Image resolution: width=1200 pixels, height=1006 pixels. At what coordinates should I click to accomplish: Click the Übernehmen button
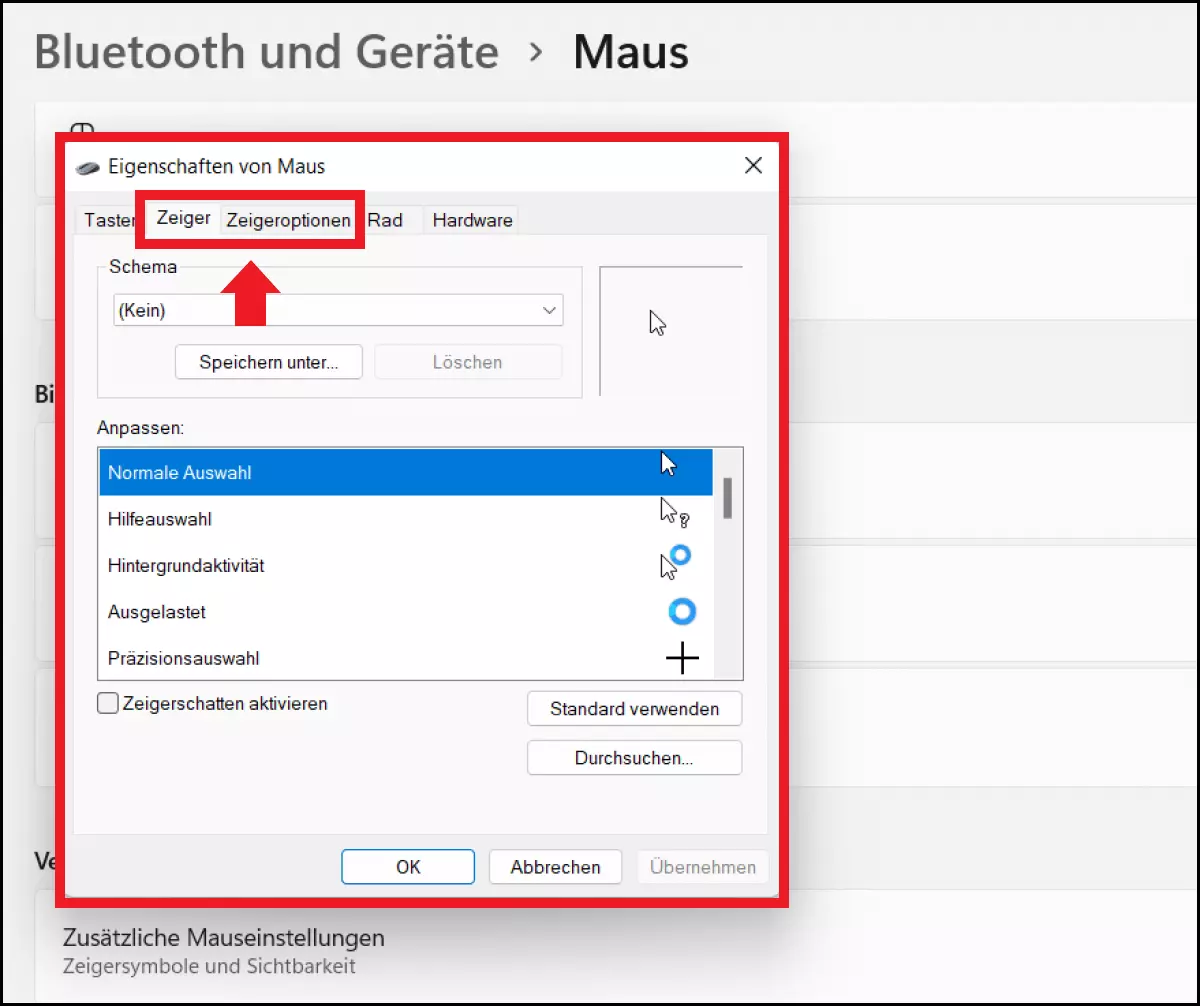click(x=703, y=867)
